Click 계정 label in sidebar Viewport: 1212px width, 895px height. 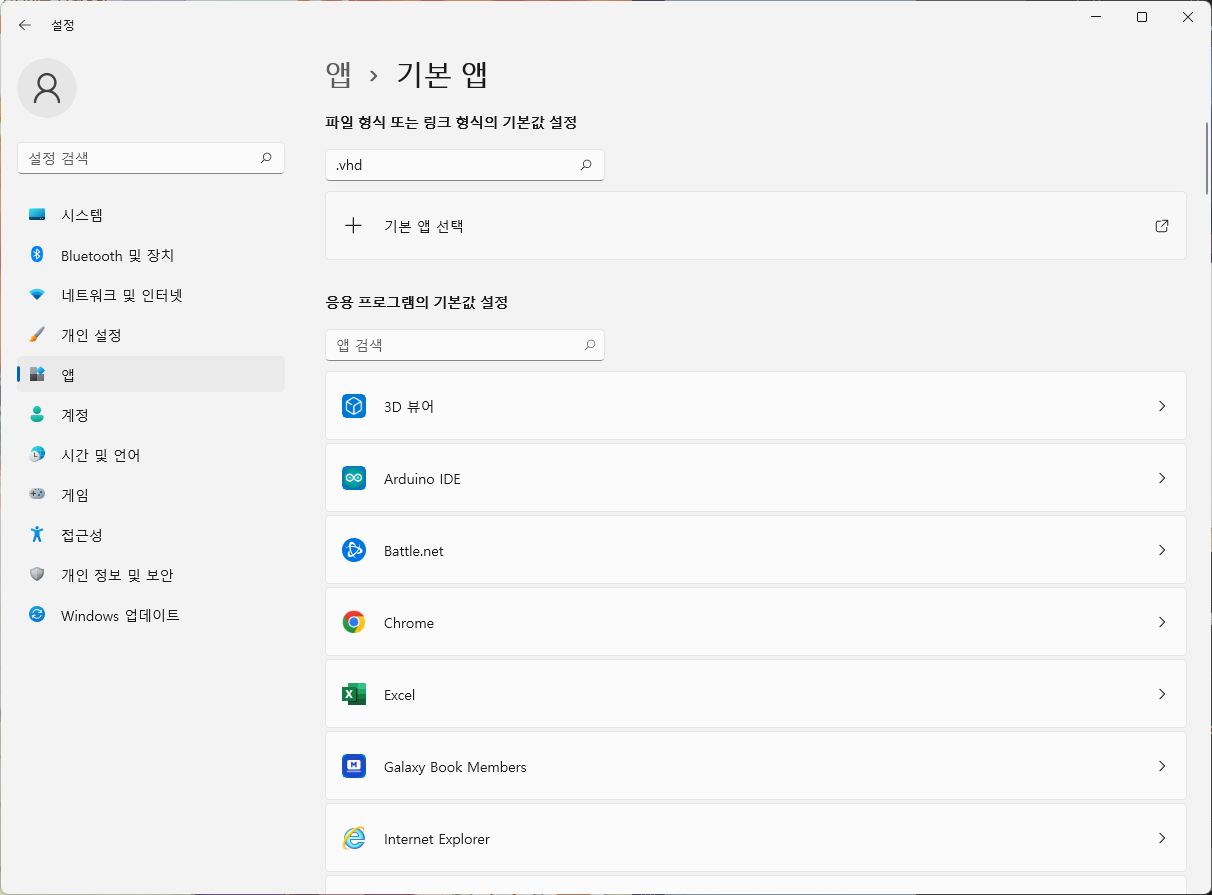pyautogui.click(x=75, y=415)
